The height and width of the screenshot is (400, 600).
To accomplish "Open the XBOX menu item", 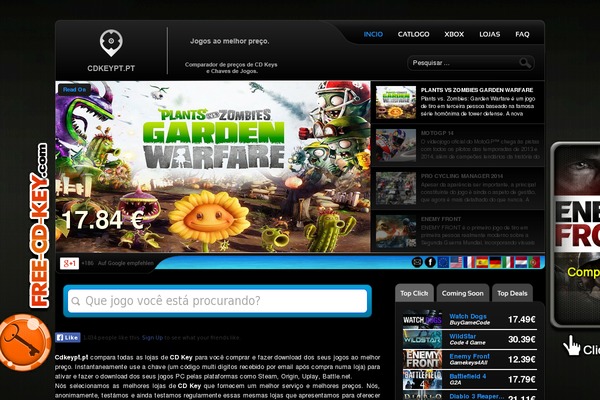I will pos(454,34).
